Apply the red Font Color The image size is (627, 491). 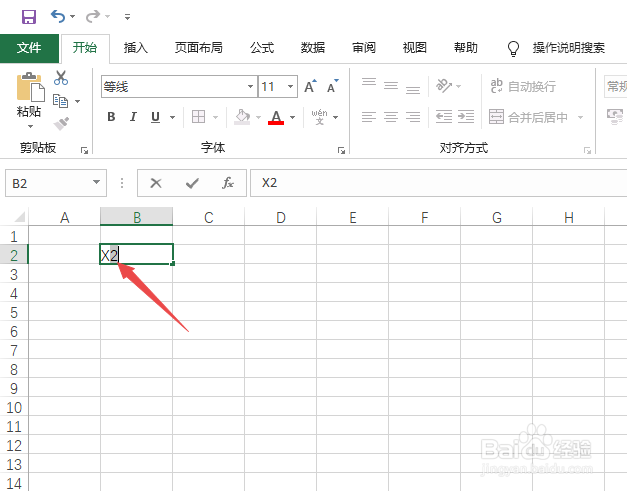[276, 117]
